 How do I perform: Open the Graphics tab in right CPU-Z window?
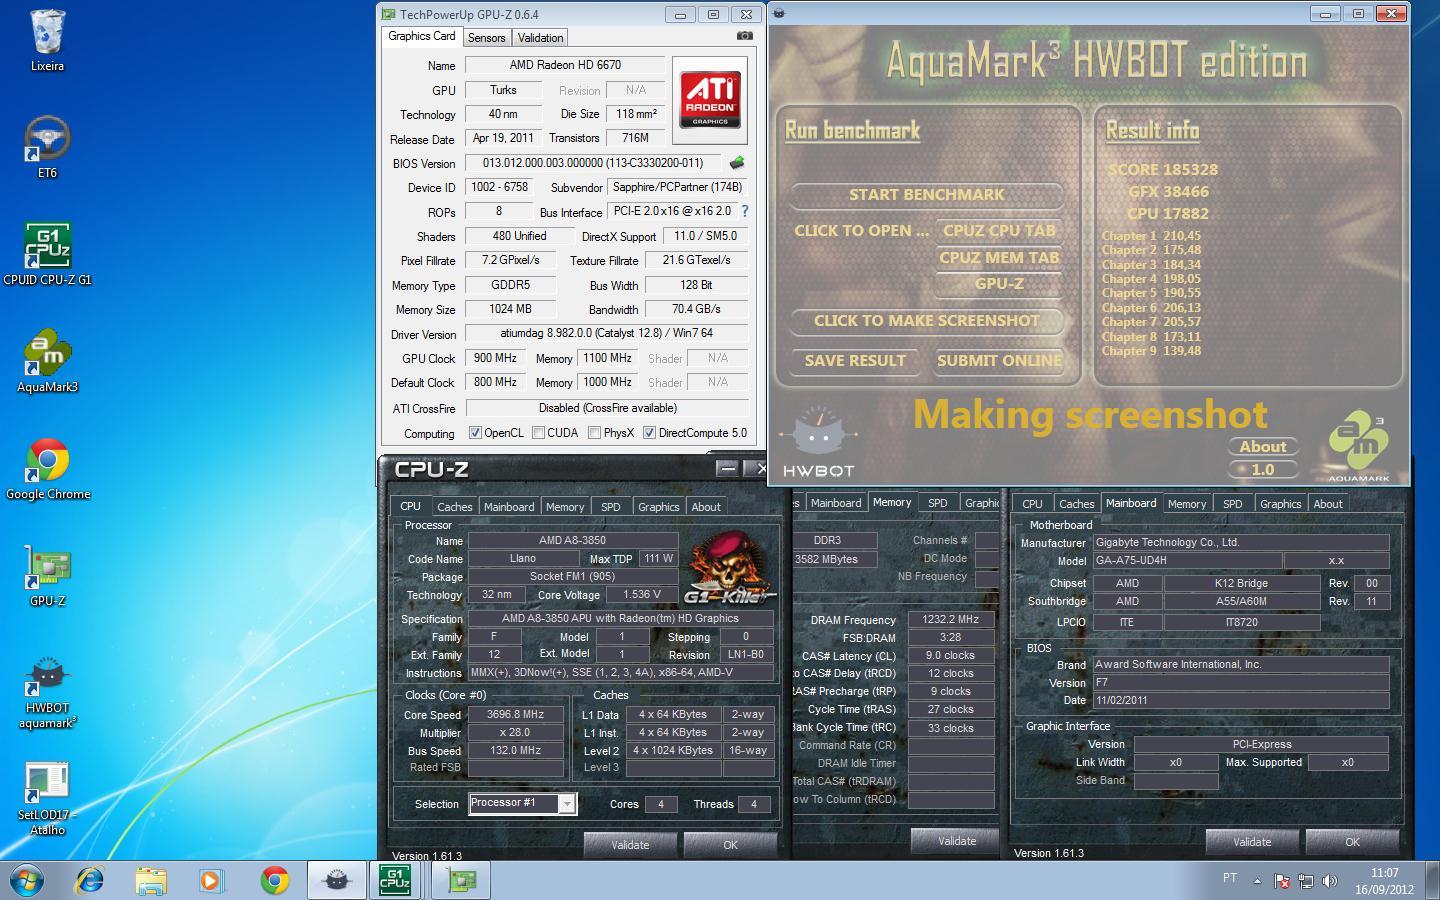point(1280,504)
